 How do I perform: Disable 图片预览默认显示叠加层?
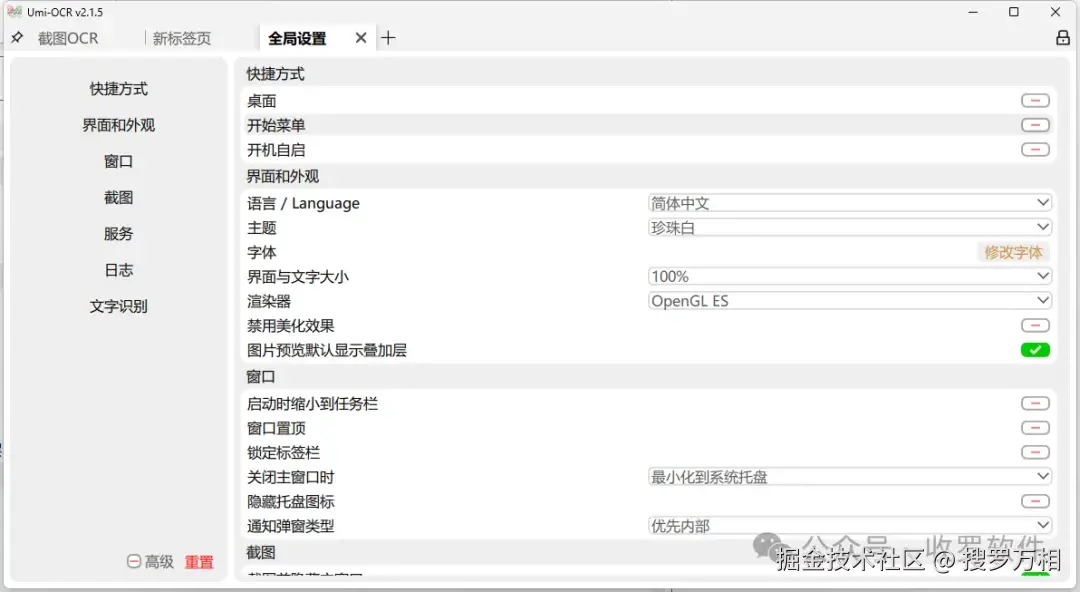[1035, 349]
